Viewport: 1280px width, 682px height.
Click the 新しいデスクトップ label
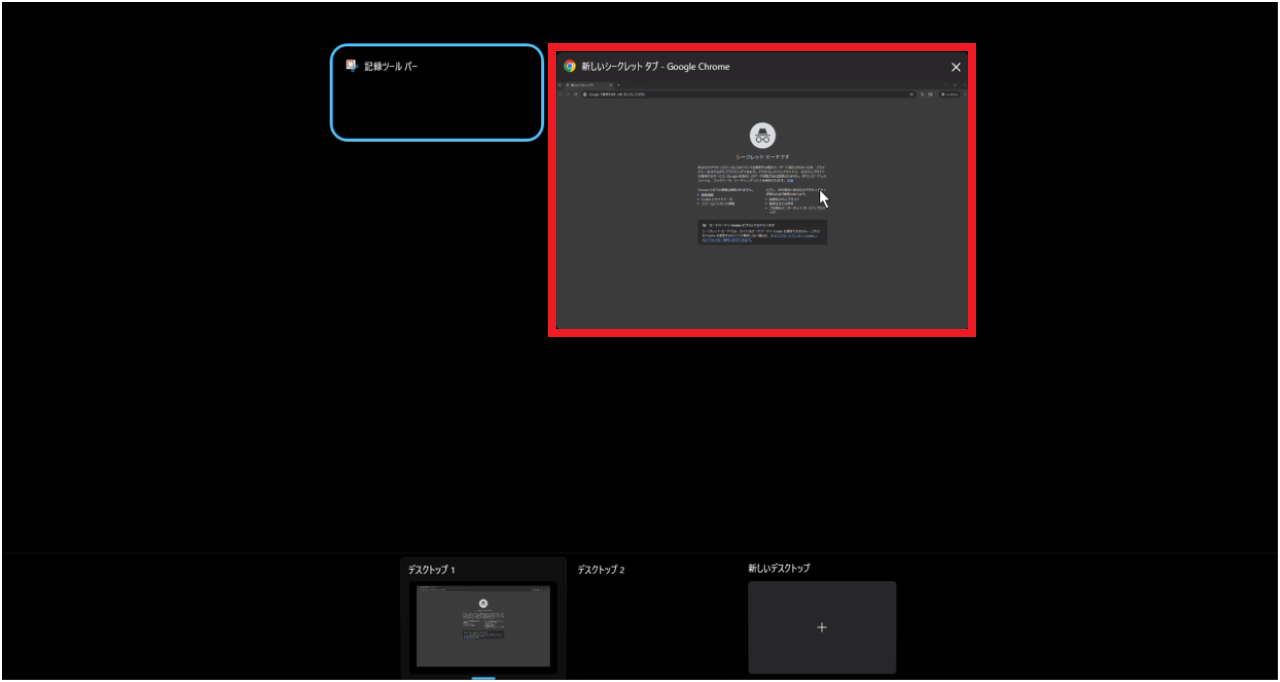click(x=779, y=568)
